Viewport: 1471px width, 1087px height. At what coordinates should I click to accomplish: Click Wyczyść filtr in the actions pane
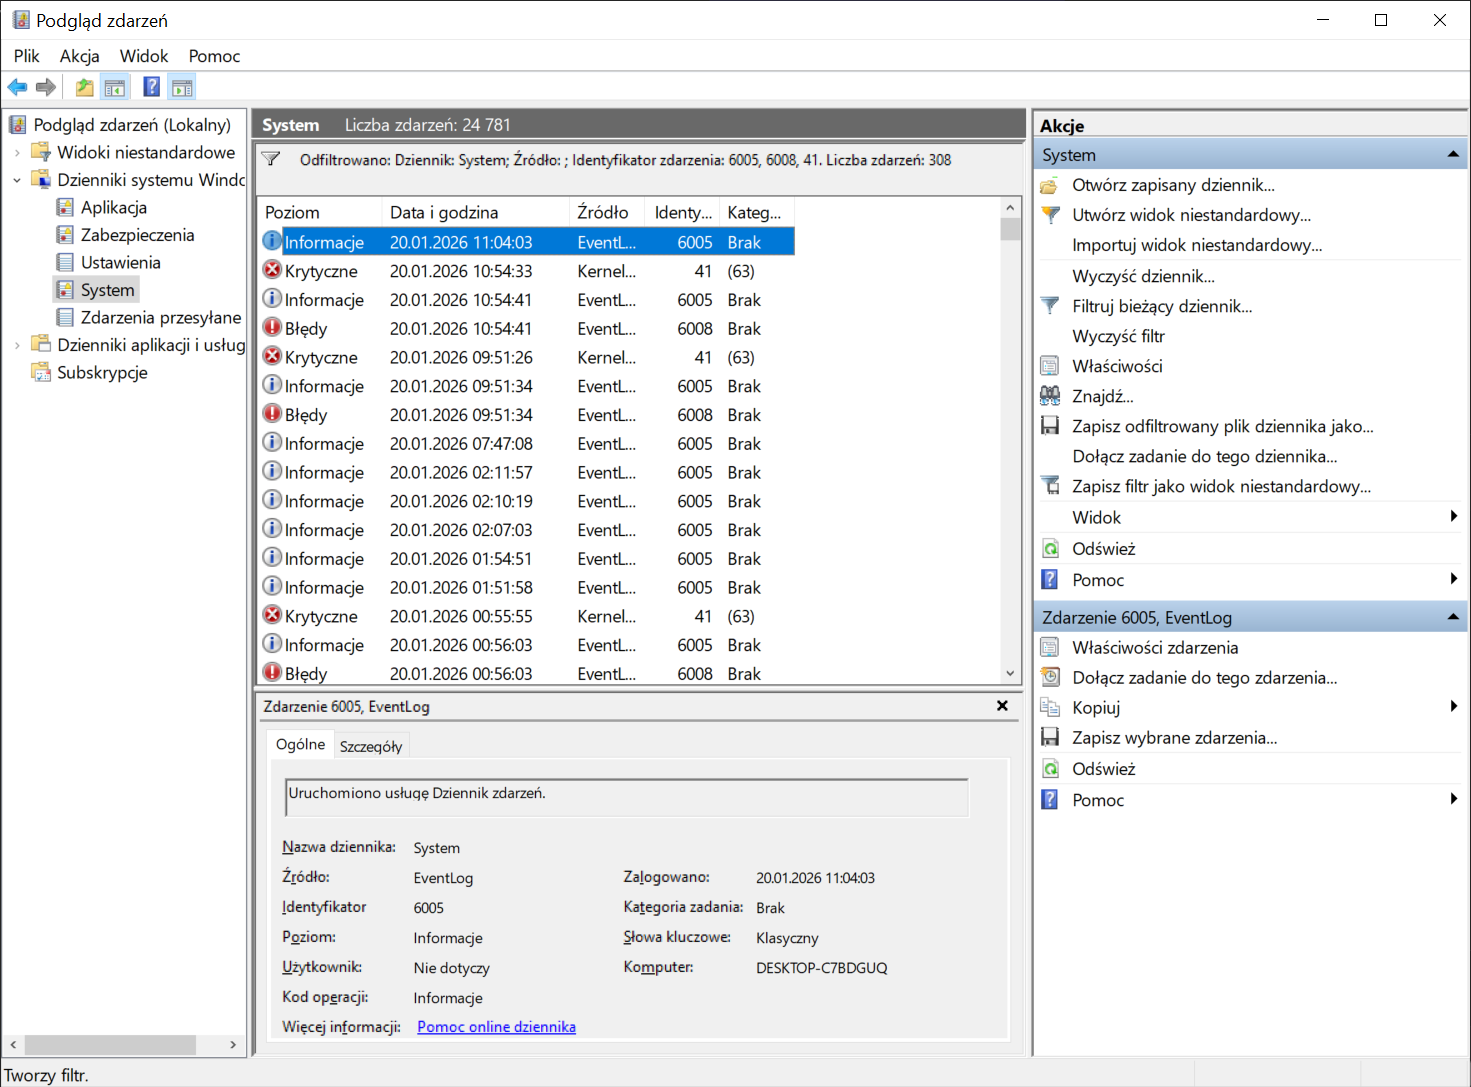click(x=1118, y=336)
